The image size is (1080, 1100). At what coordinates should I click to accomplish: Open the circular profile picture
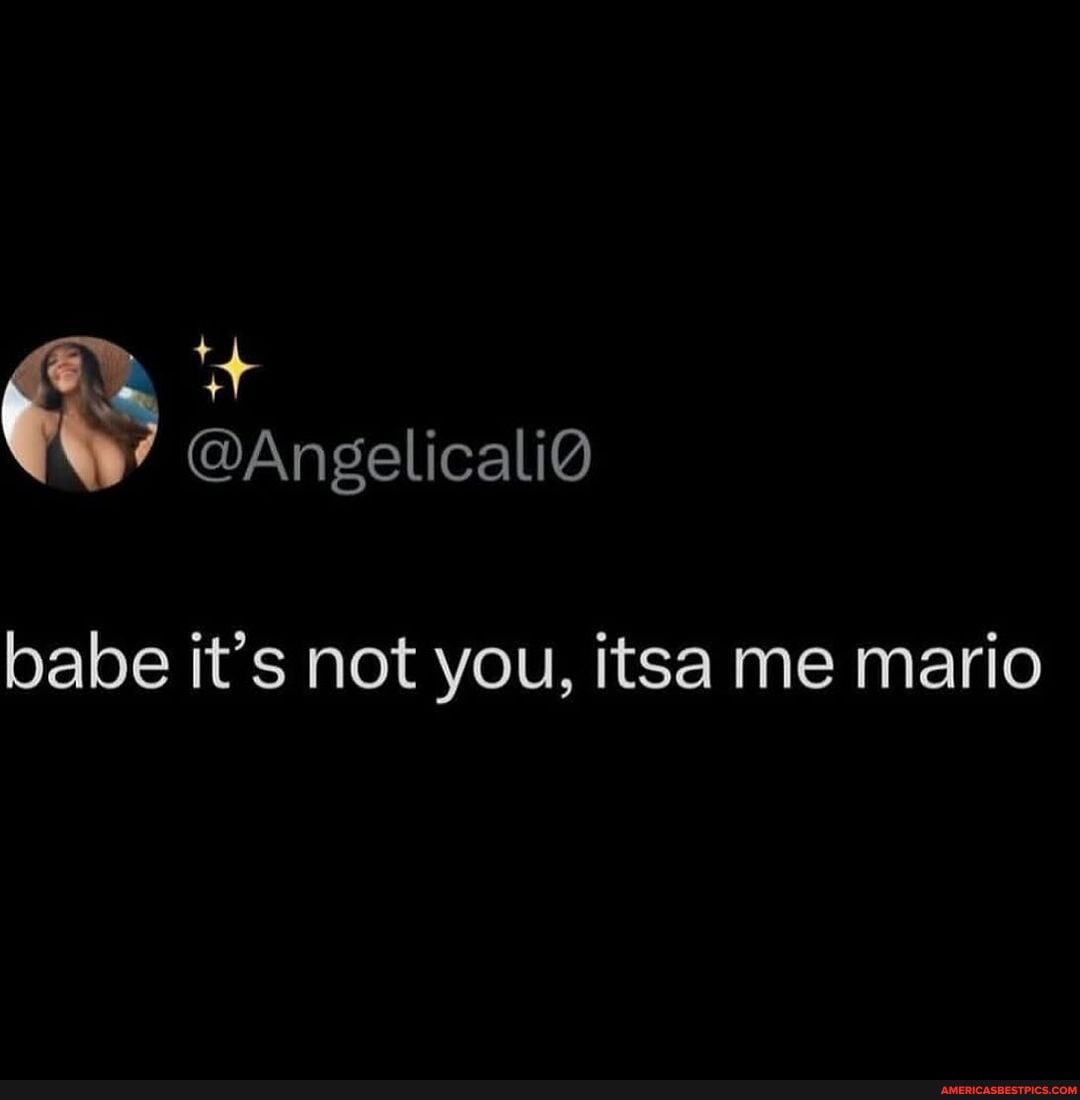pyautogui.click(x=79, y=414)
